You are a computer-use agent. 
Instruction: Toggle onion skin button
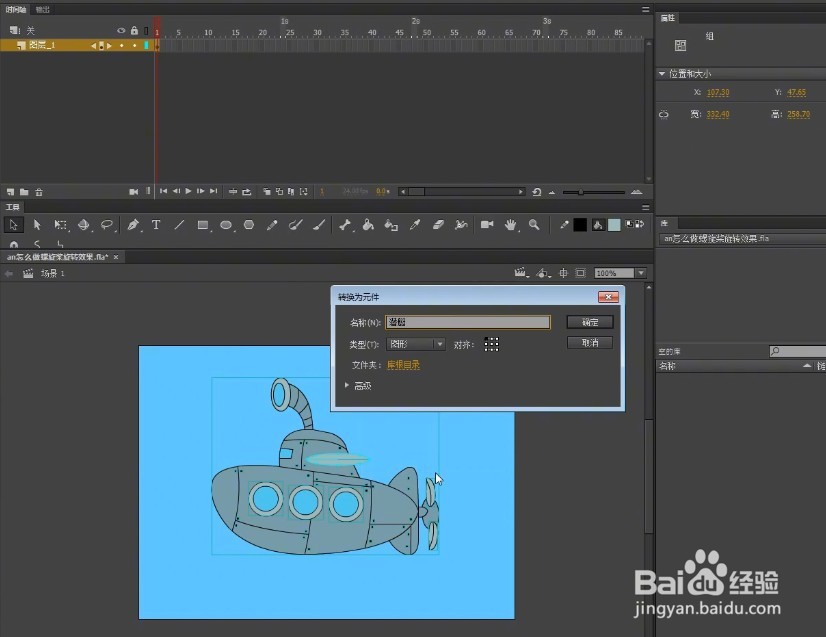click(x=267, y=192)
